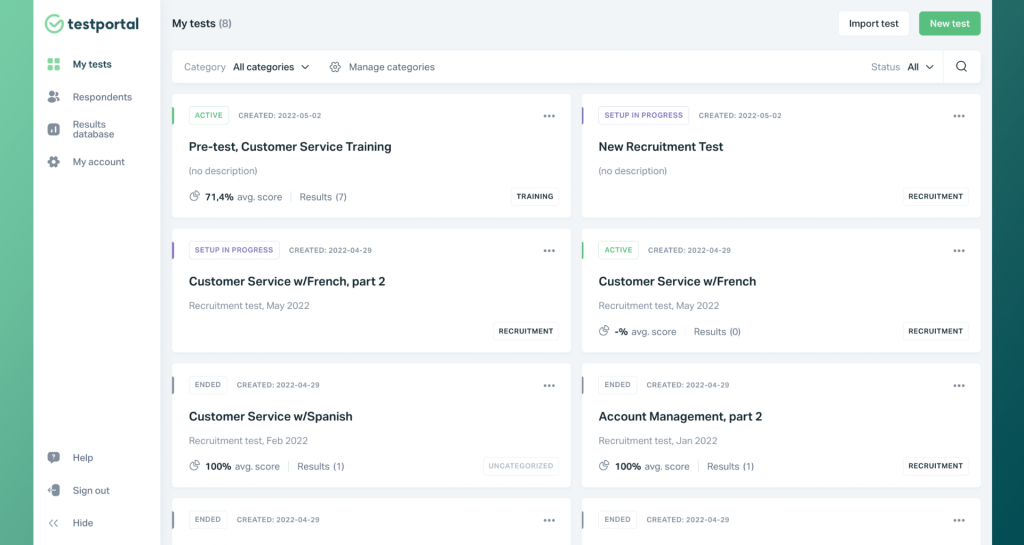1024x545 pixels.
Task: Click the Manage categories gear icon
Action: (x=335, y=67)
